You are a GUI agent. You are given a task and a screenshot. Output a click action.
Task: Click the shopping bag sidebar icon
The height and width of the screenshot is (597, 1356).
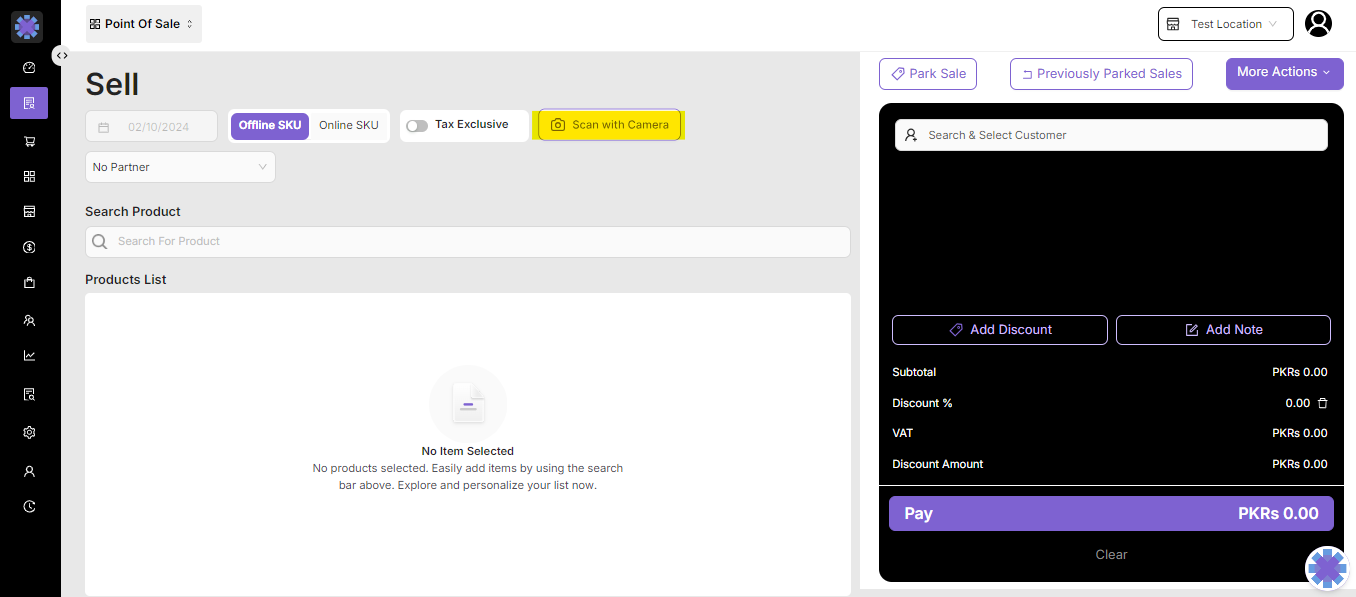[29, 283]
